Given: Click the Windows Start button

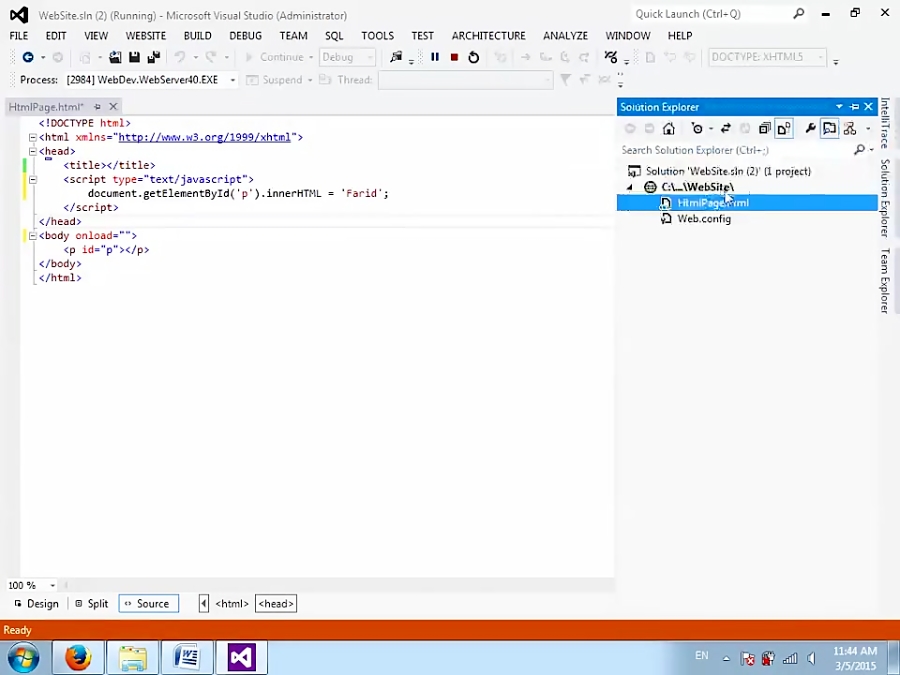Looking at the screenshot, I should (24, 658).
